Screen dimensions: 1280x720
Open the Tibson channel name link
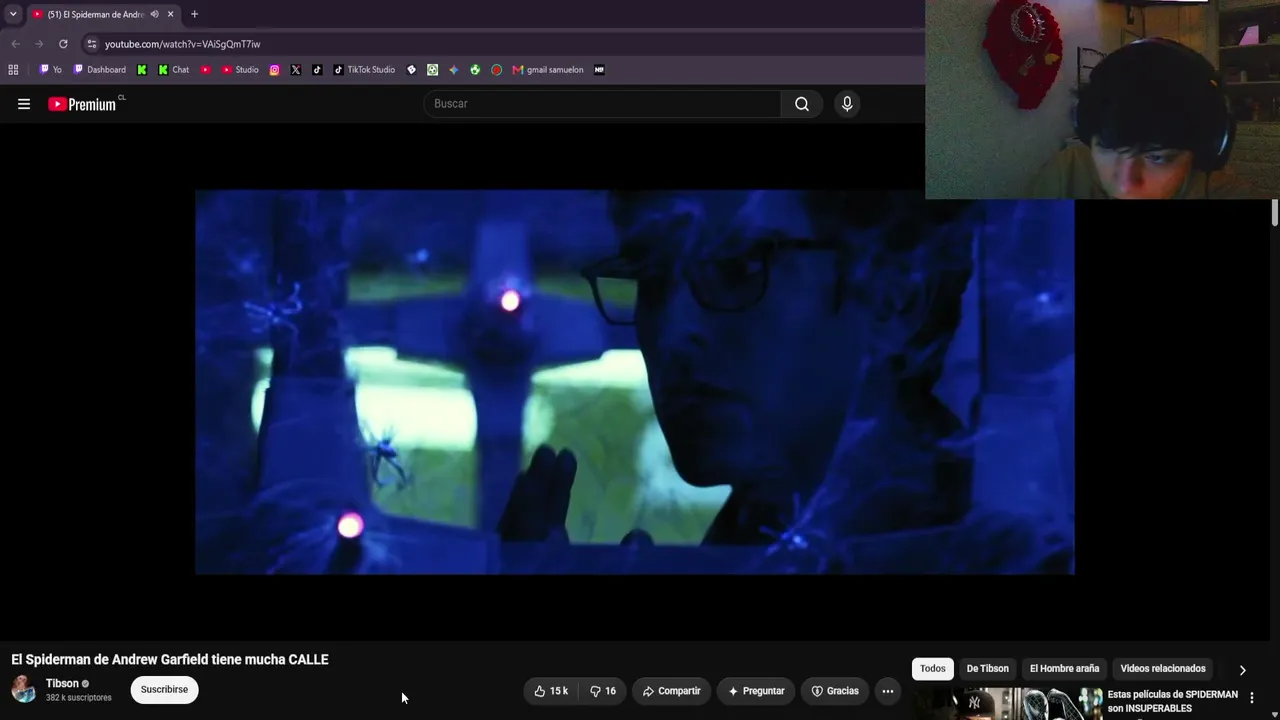(62, 684)
